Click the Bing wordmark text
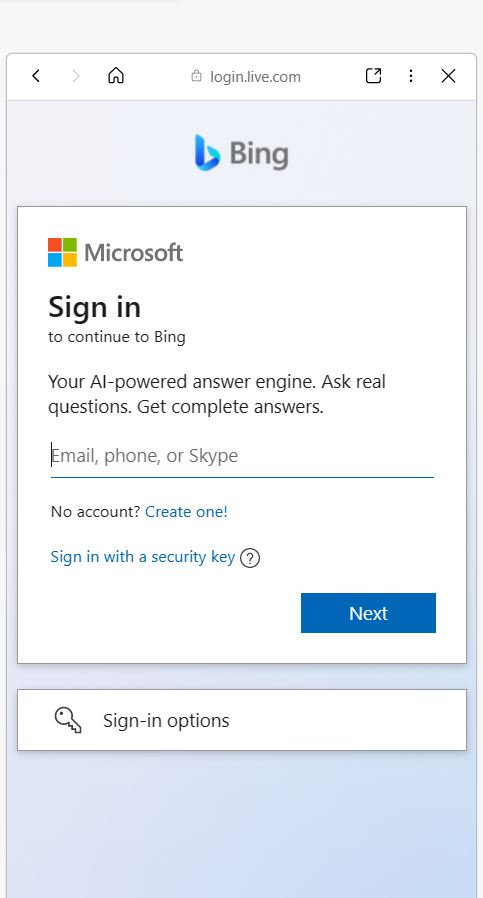483x898 pixels. tap(259, 154)
